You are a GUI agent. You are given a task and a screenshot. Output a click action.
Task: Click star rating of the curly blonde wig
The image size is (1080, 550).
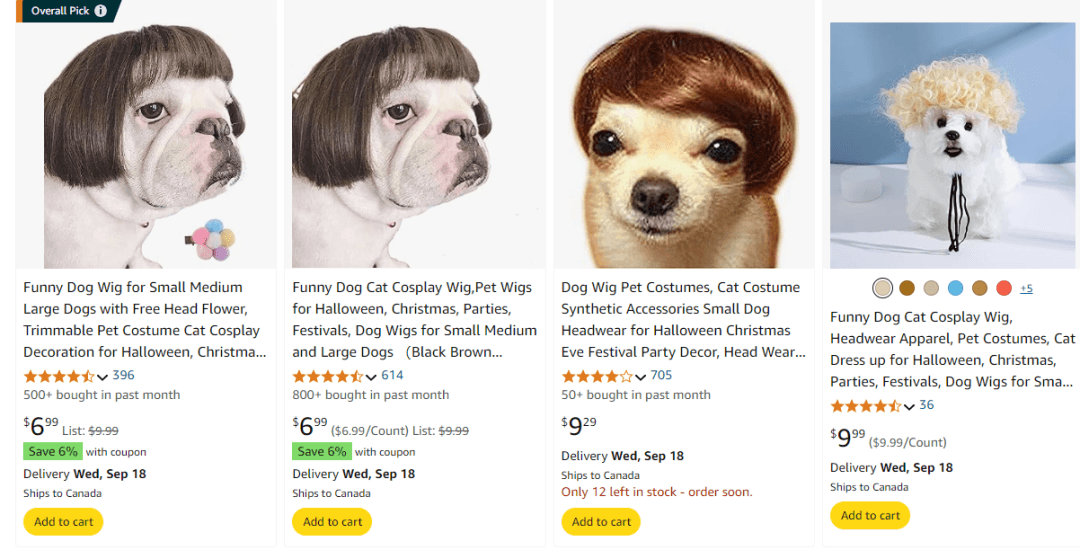pos(865,406)
